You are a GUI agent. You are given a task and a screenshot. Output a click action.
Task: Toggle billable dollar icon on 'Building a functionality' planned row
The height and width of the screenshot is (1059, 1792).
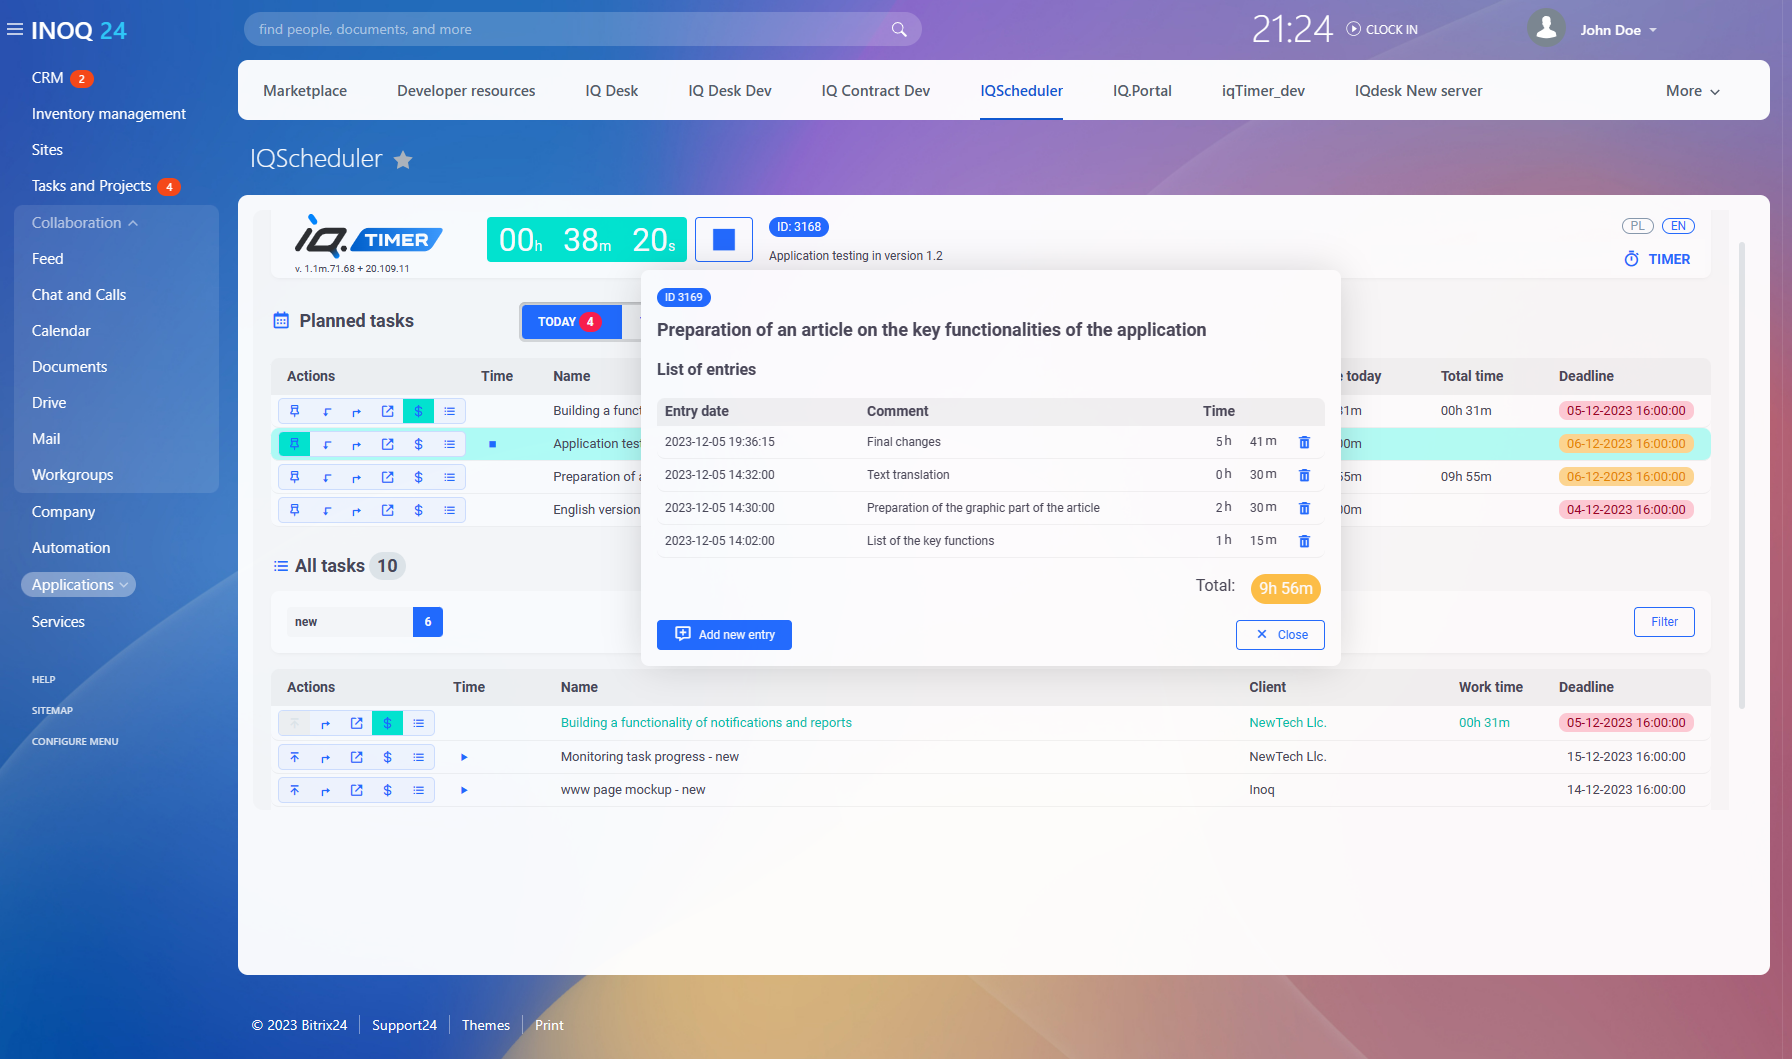click(418, 411)
